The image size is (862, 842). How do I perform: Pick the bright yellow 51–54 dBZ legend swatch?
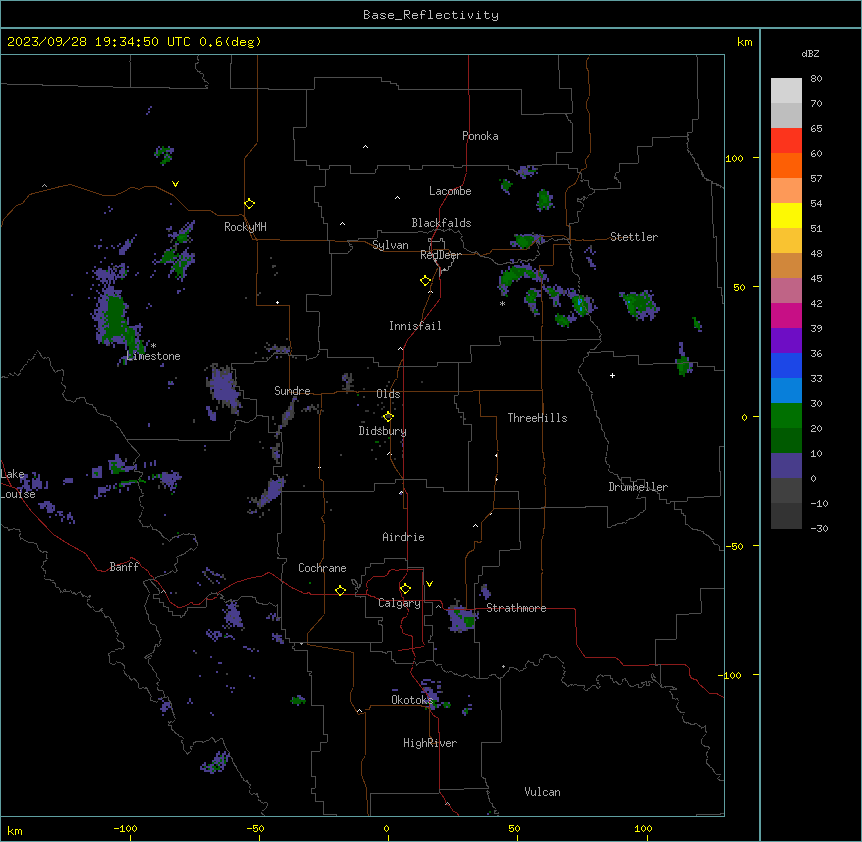[786, 215]
